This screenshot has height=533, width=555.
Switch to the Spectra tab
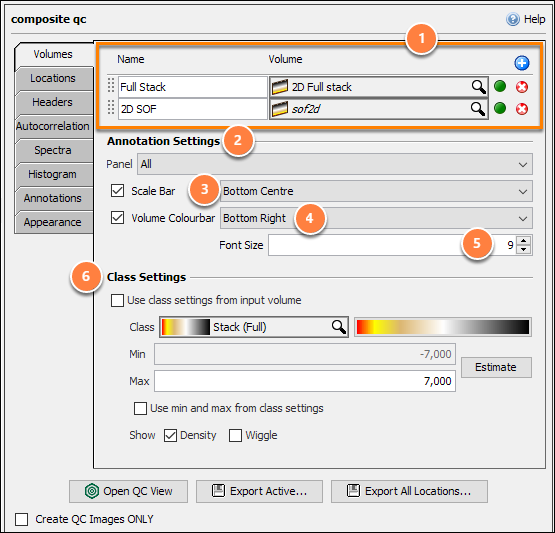53,150
